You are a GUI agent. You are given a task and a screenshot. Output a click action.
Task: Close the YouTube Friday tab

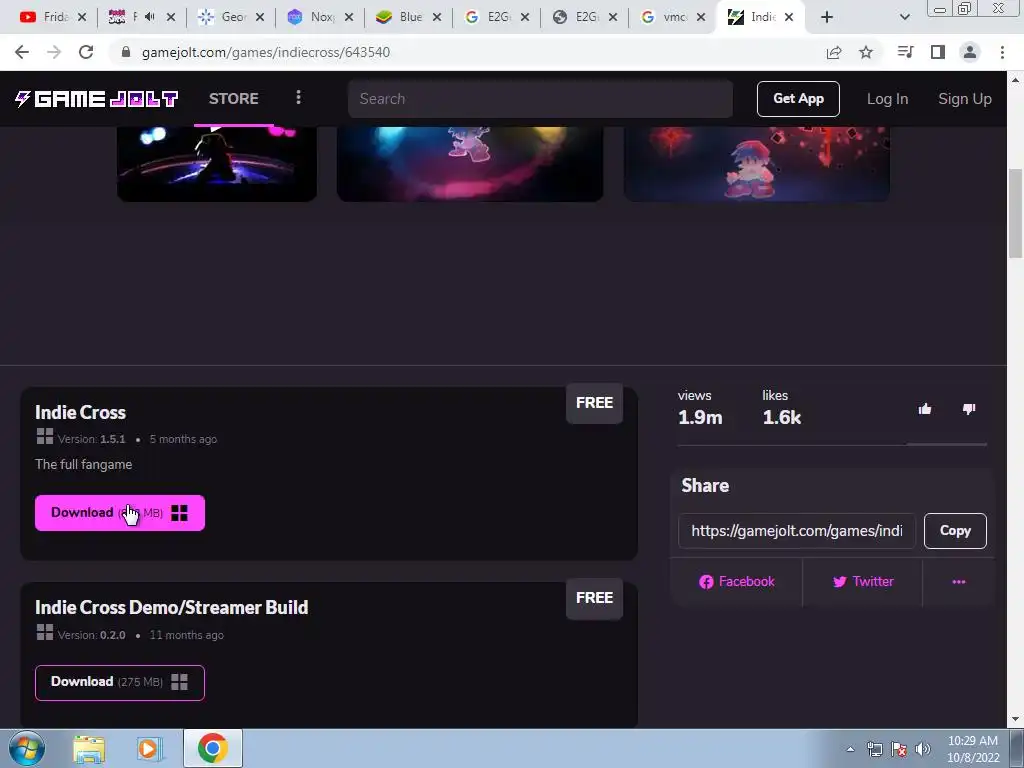click(x=82, y=18)
